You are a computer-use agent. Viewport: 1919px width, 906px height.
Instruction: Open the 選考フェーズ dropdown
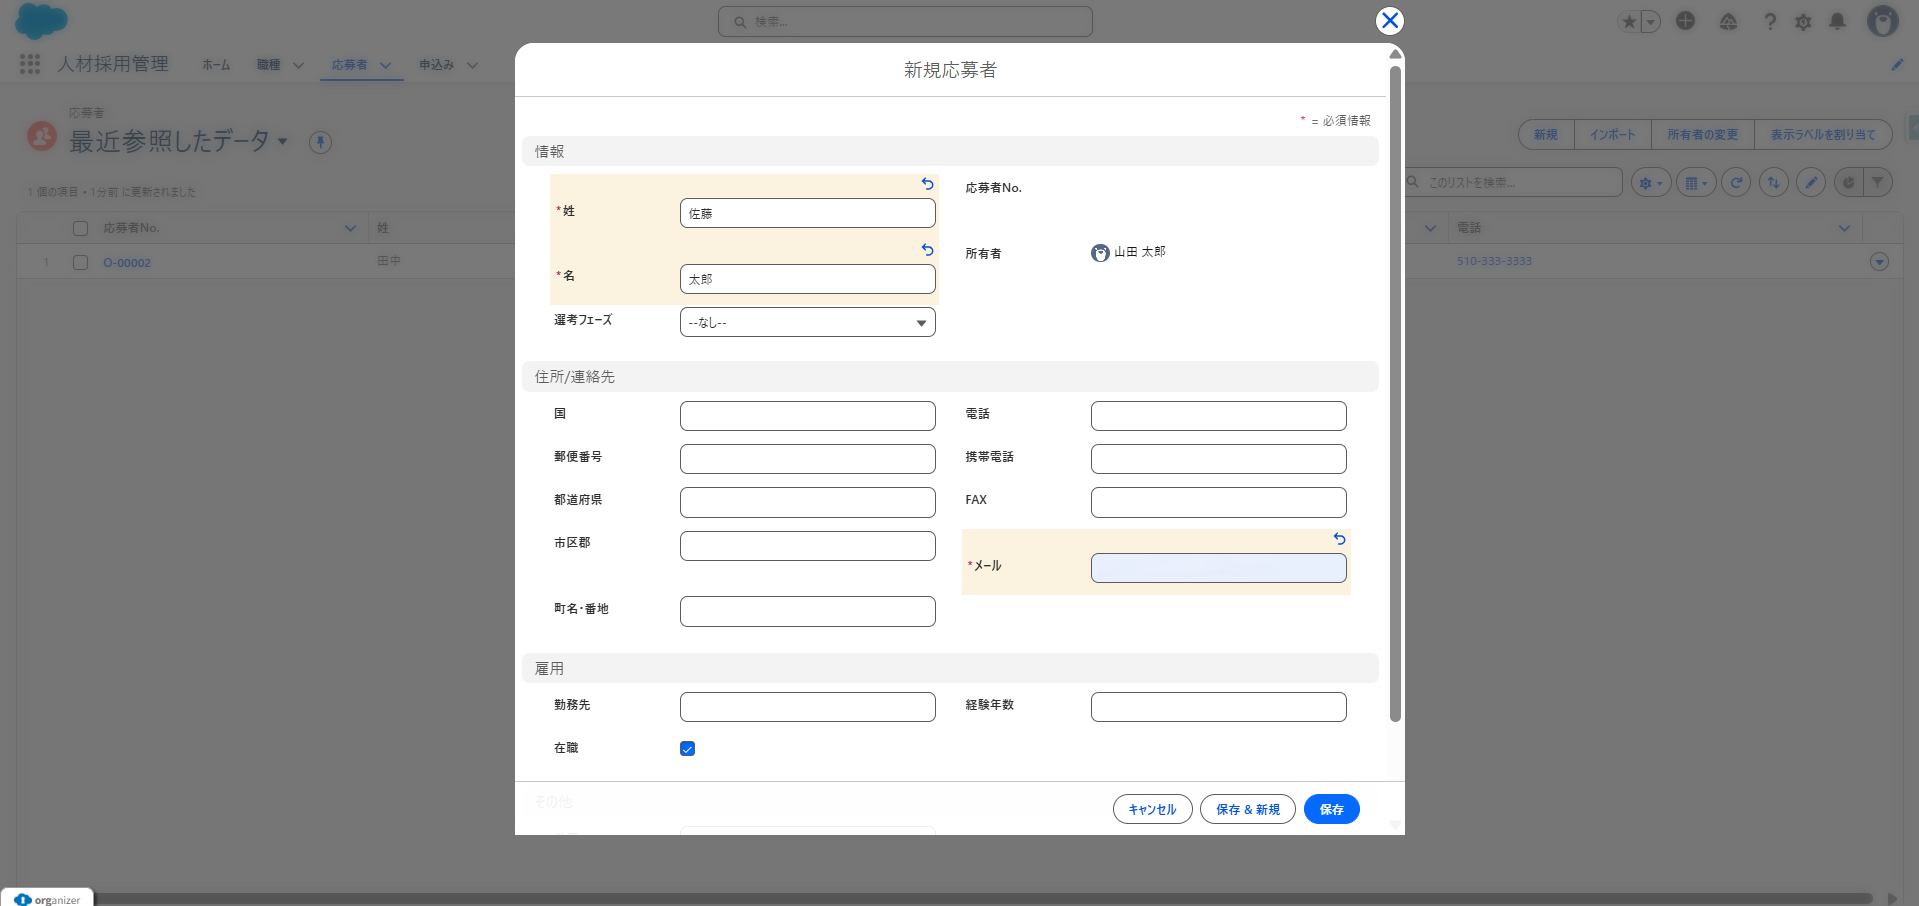pos(807,322)
